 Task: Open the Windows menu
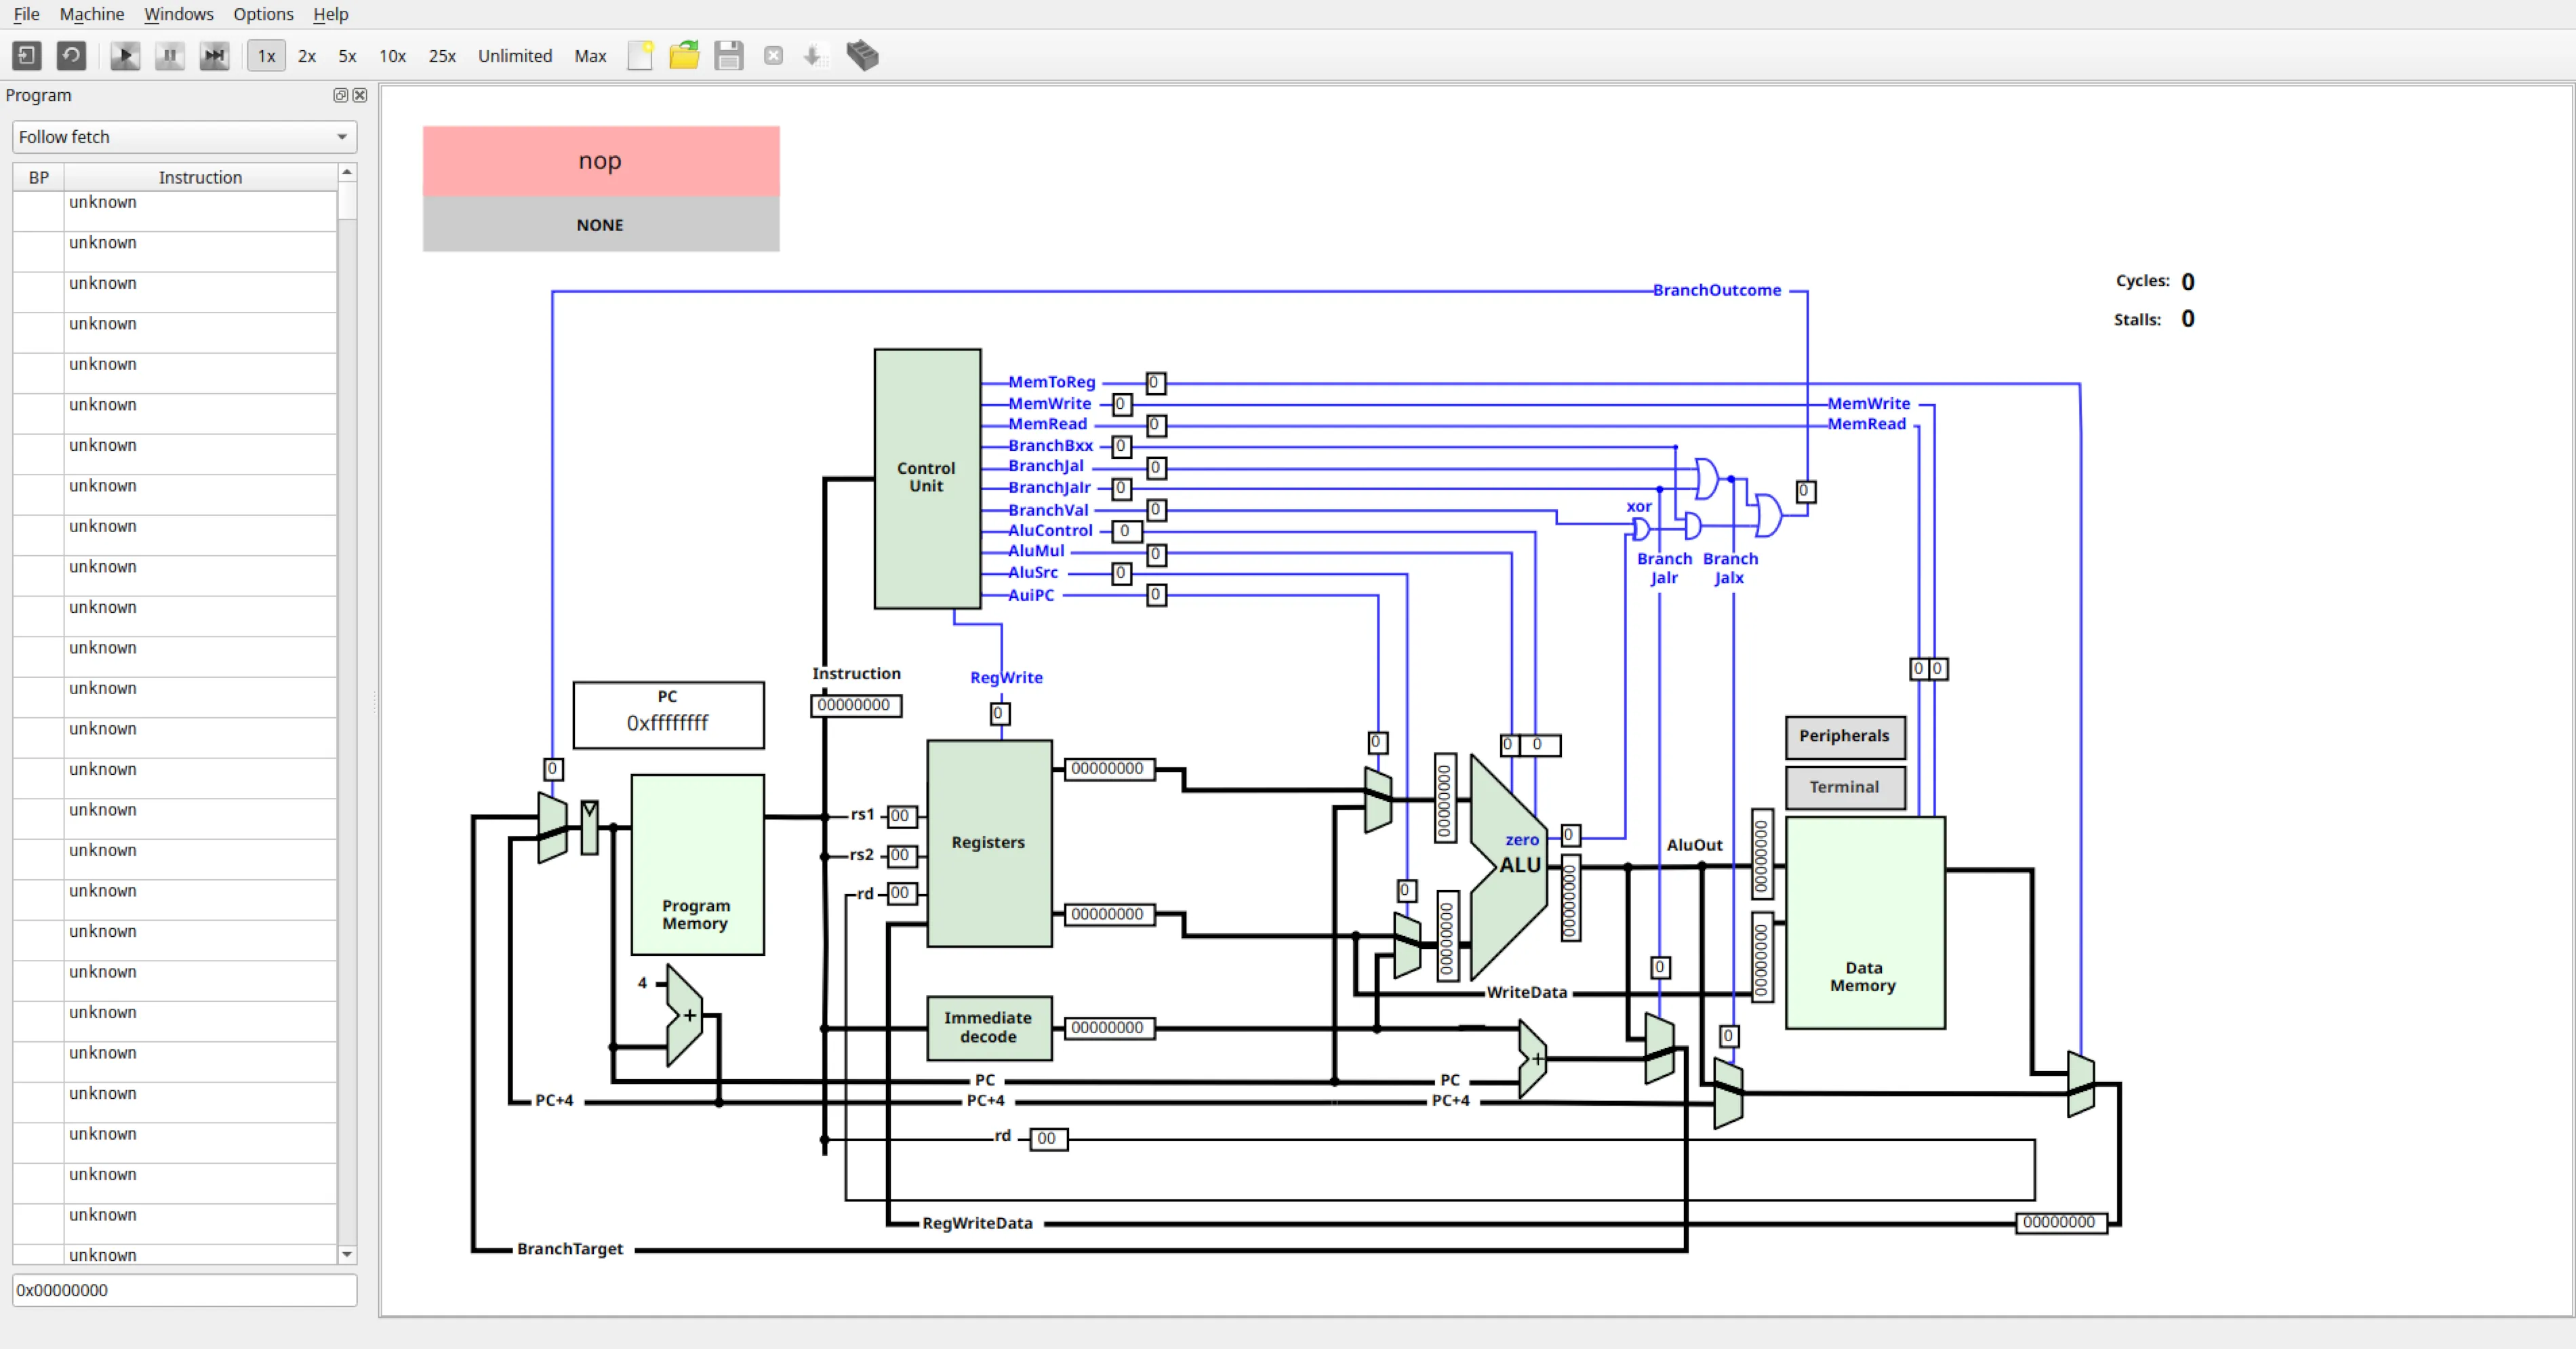[179, 14]
